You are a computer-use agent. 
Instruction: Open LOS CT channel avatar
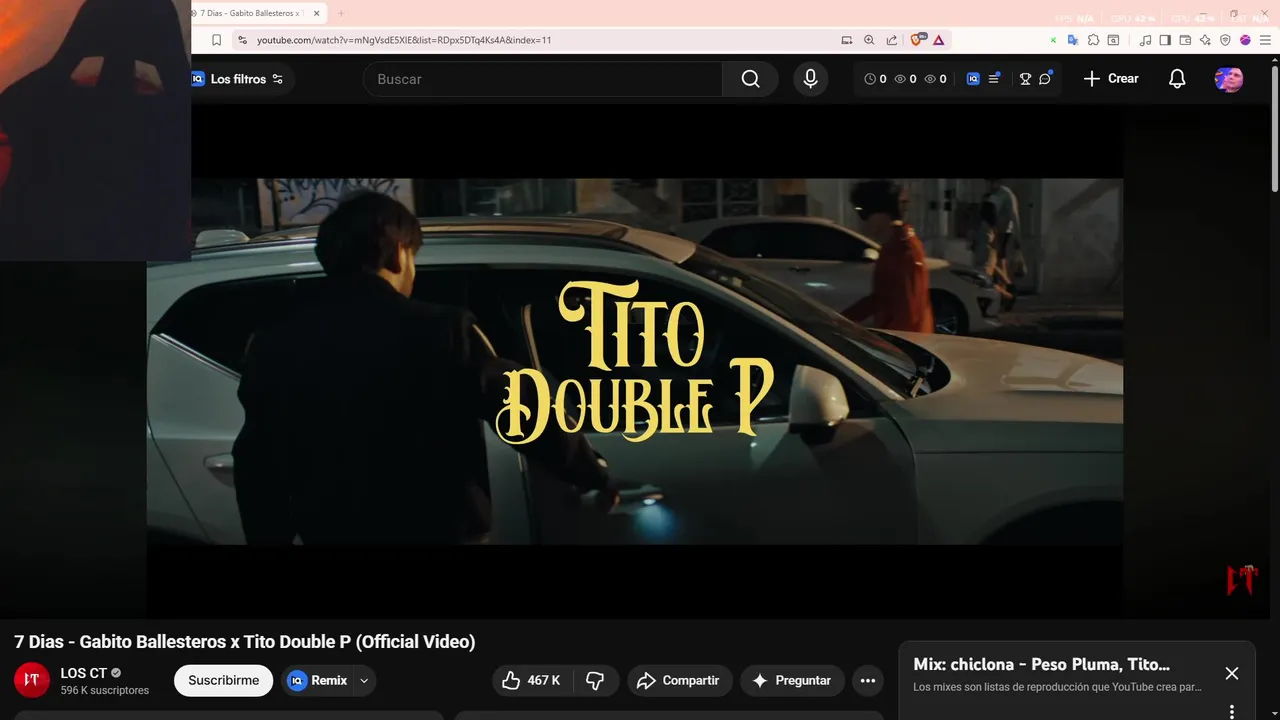(32, 680)
